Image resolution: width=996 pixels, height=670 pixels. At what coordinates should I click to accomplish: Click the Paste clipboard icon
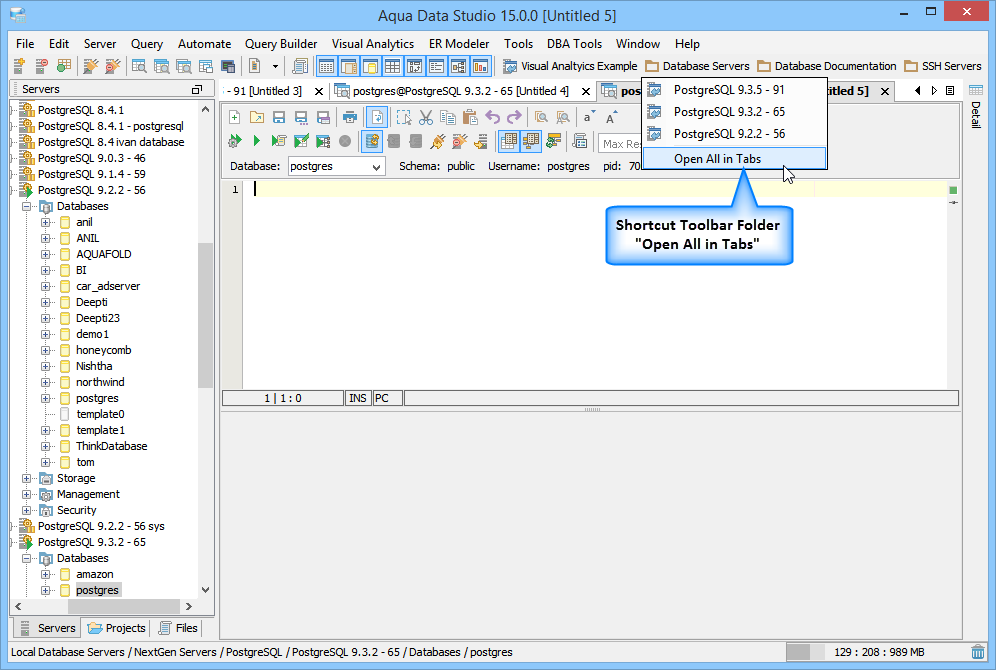tap(470, 117)
